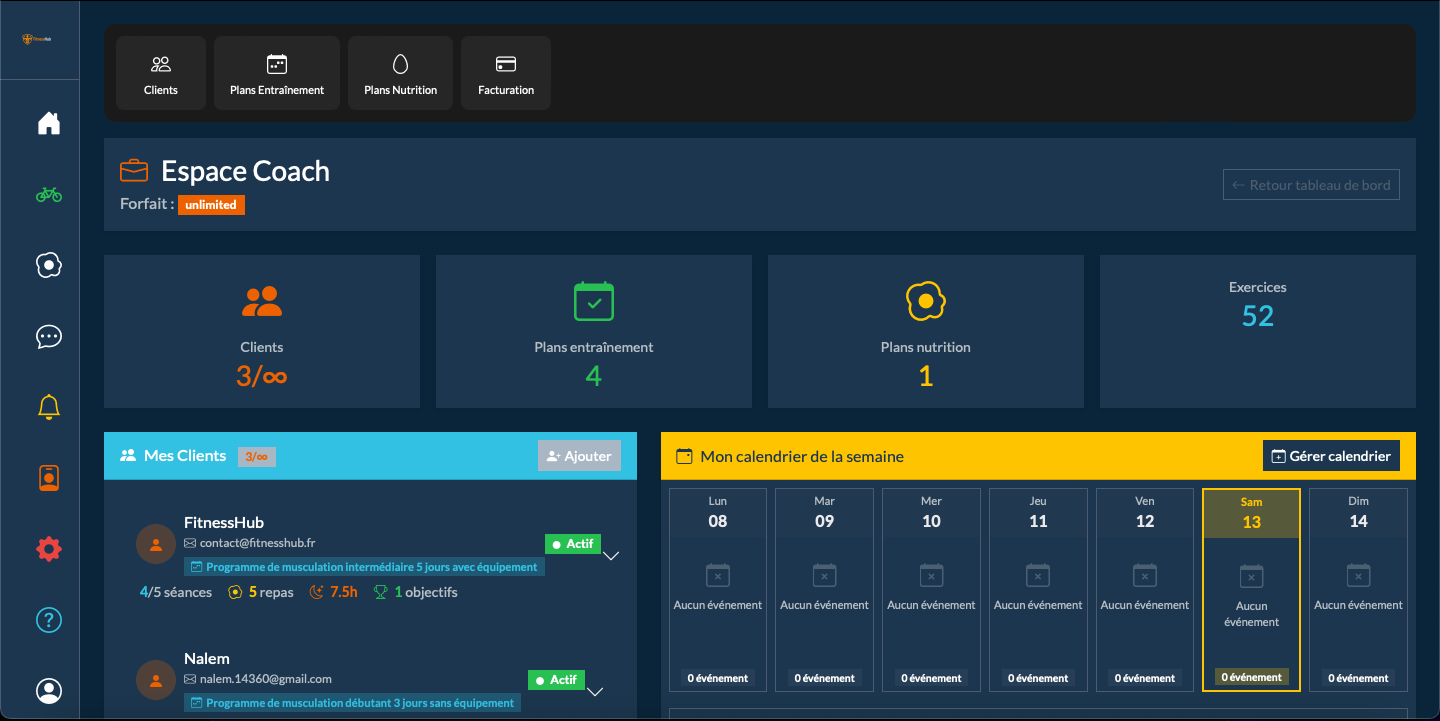Open the fried egg nutrition sidebar icon
Image resolution: width=1440 pixels, height=721 pixels.
click(48, 265)
